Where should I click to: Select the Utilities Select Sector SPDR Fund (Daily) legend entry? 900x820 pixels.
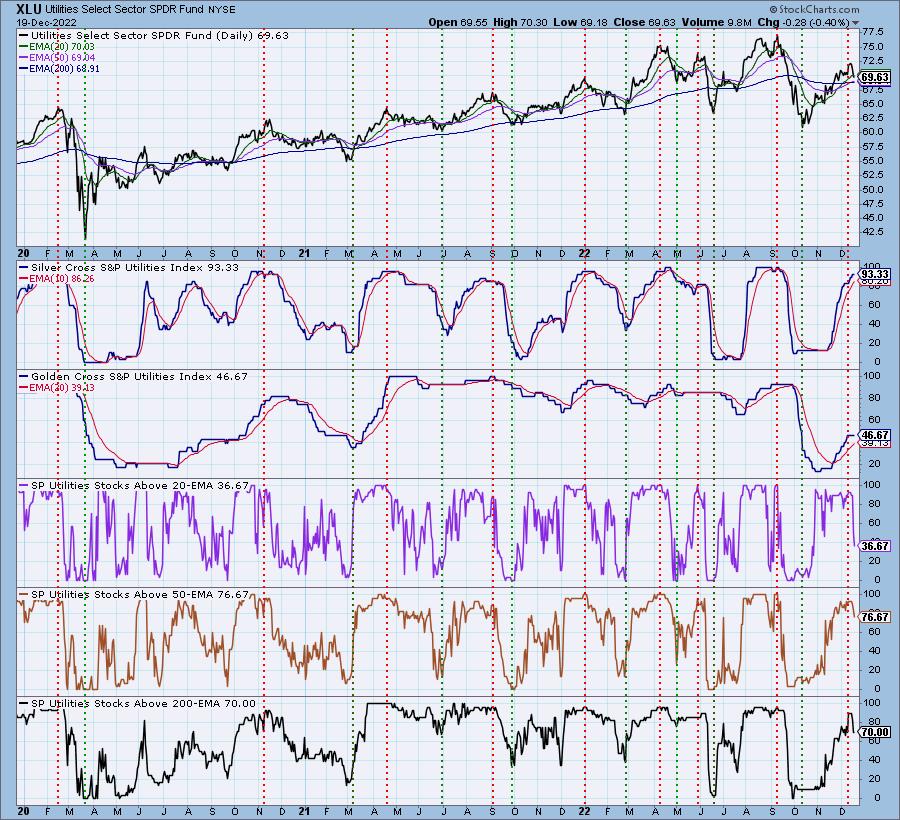click(x=154, y=36)
